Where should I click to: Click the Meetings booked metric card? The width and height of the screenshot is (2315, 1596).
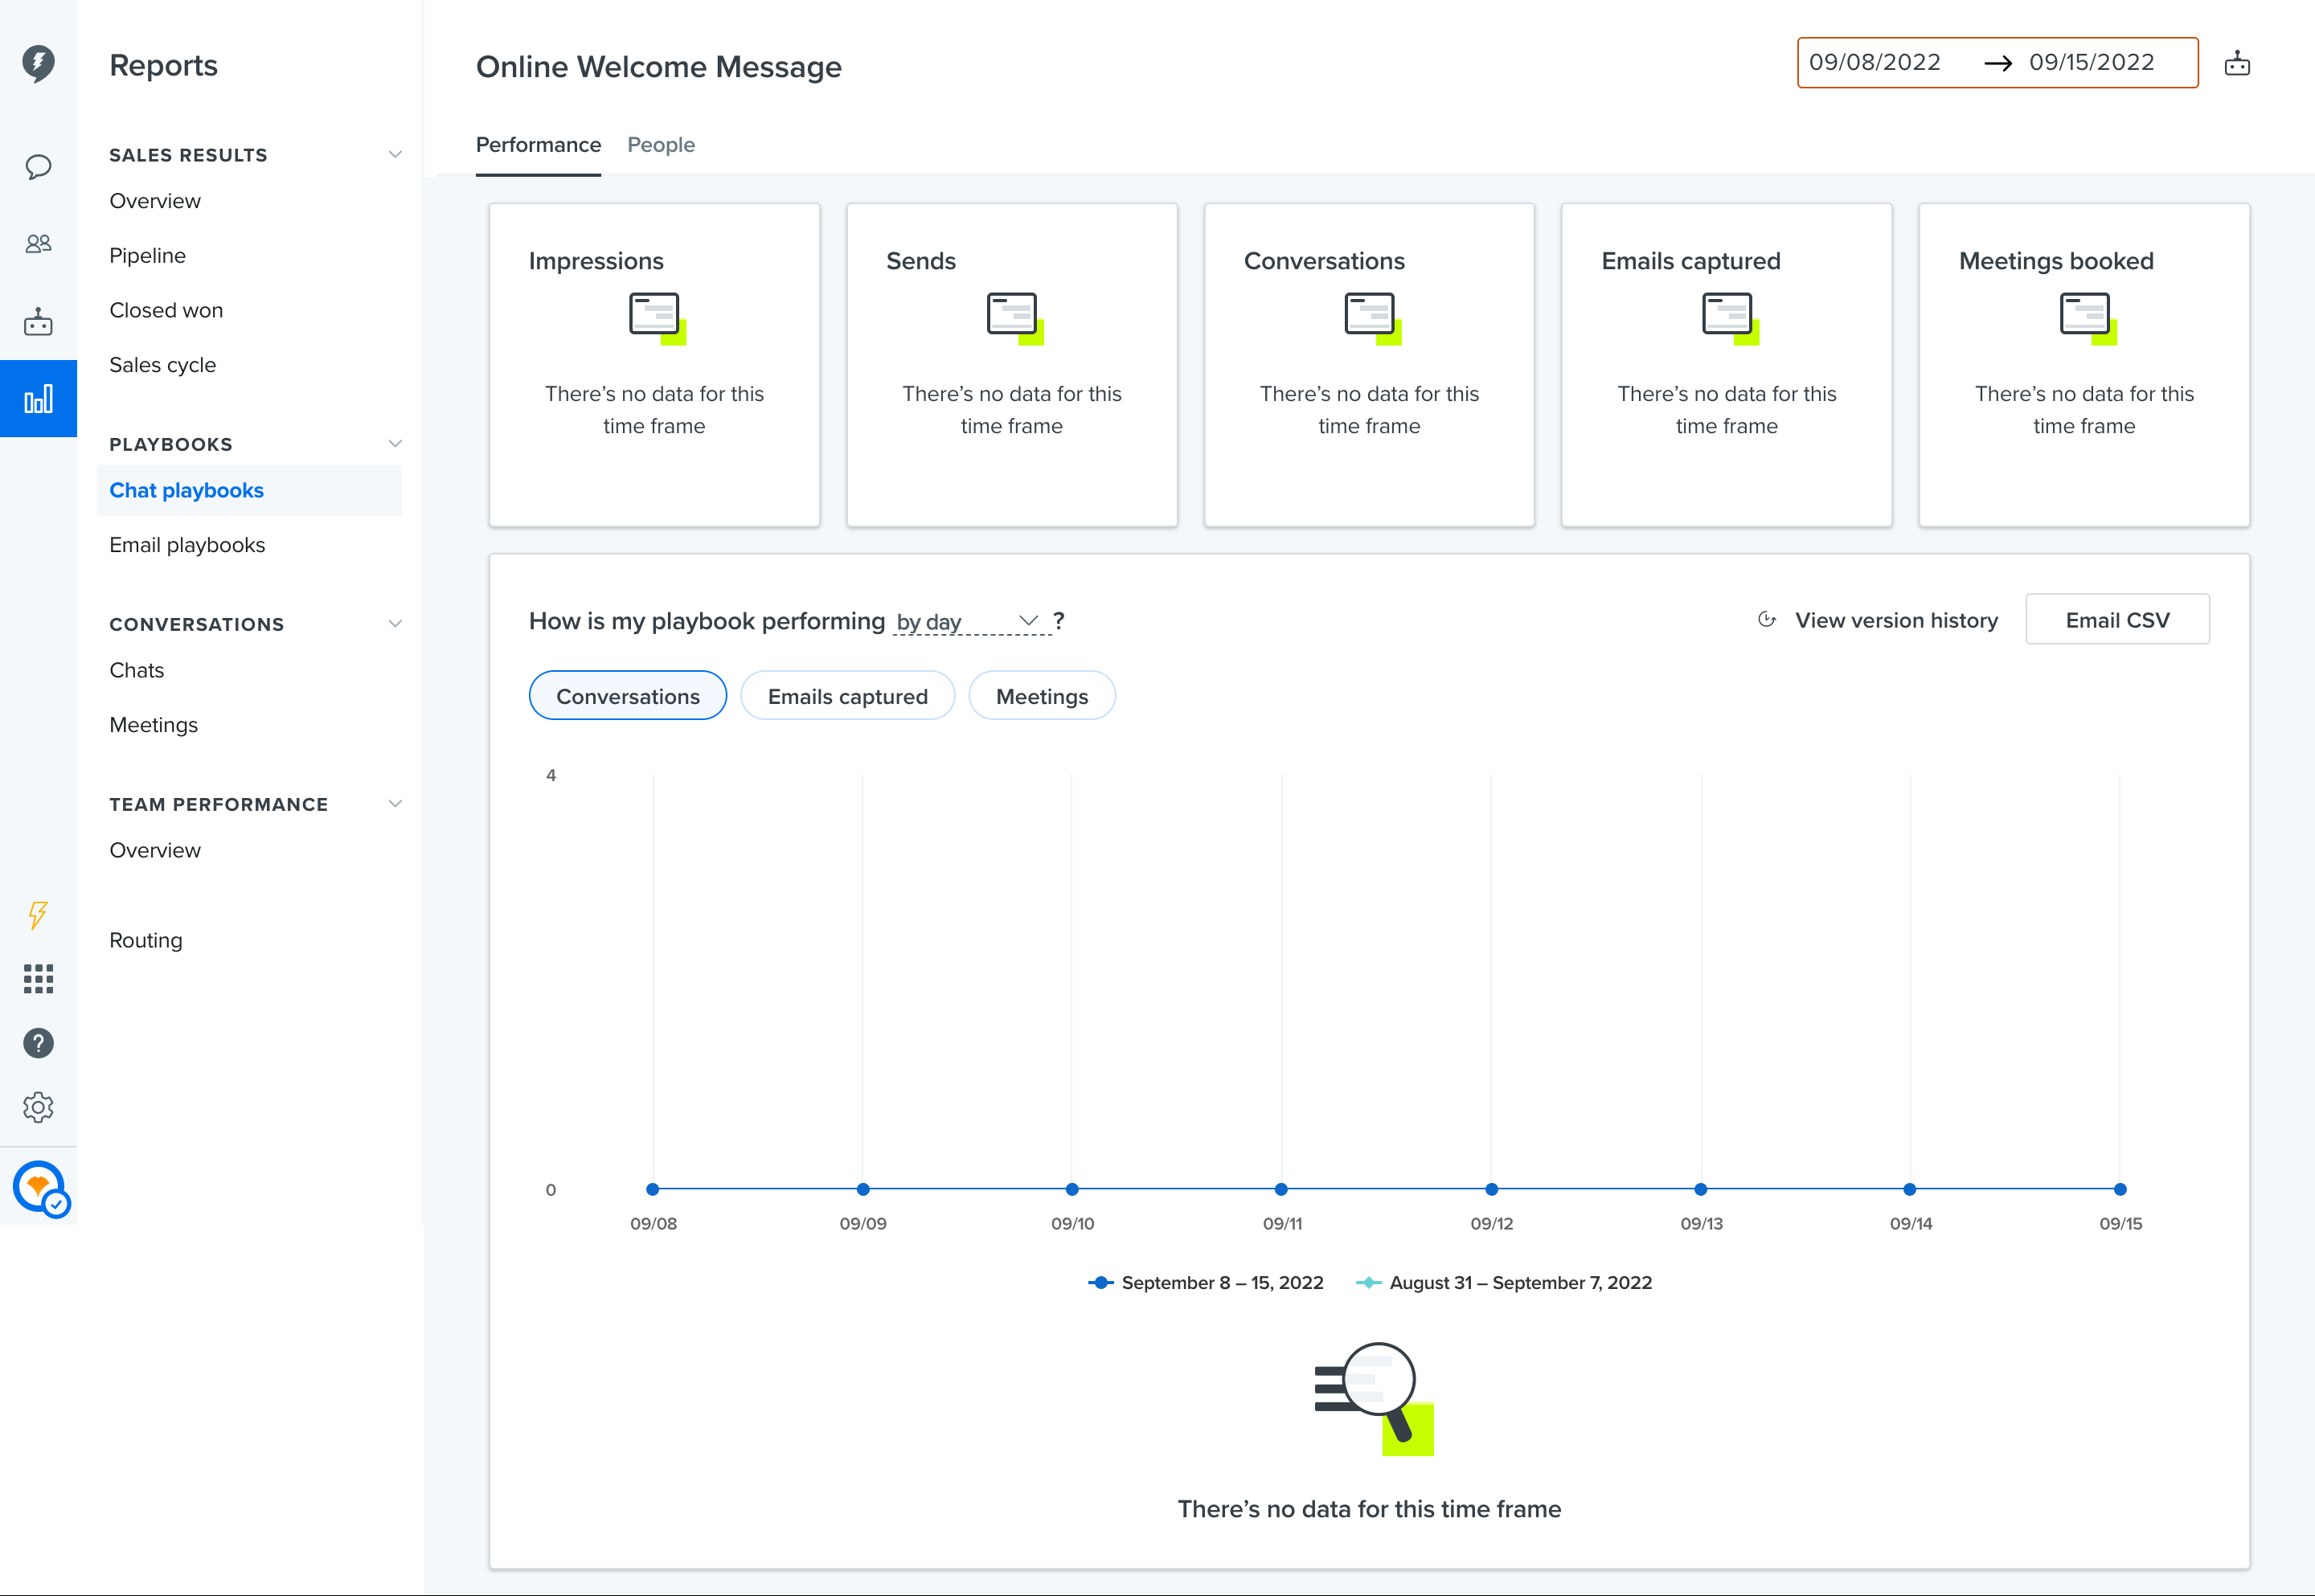(x=2084, y=365)
